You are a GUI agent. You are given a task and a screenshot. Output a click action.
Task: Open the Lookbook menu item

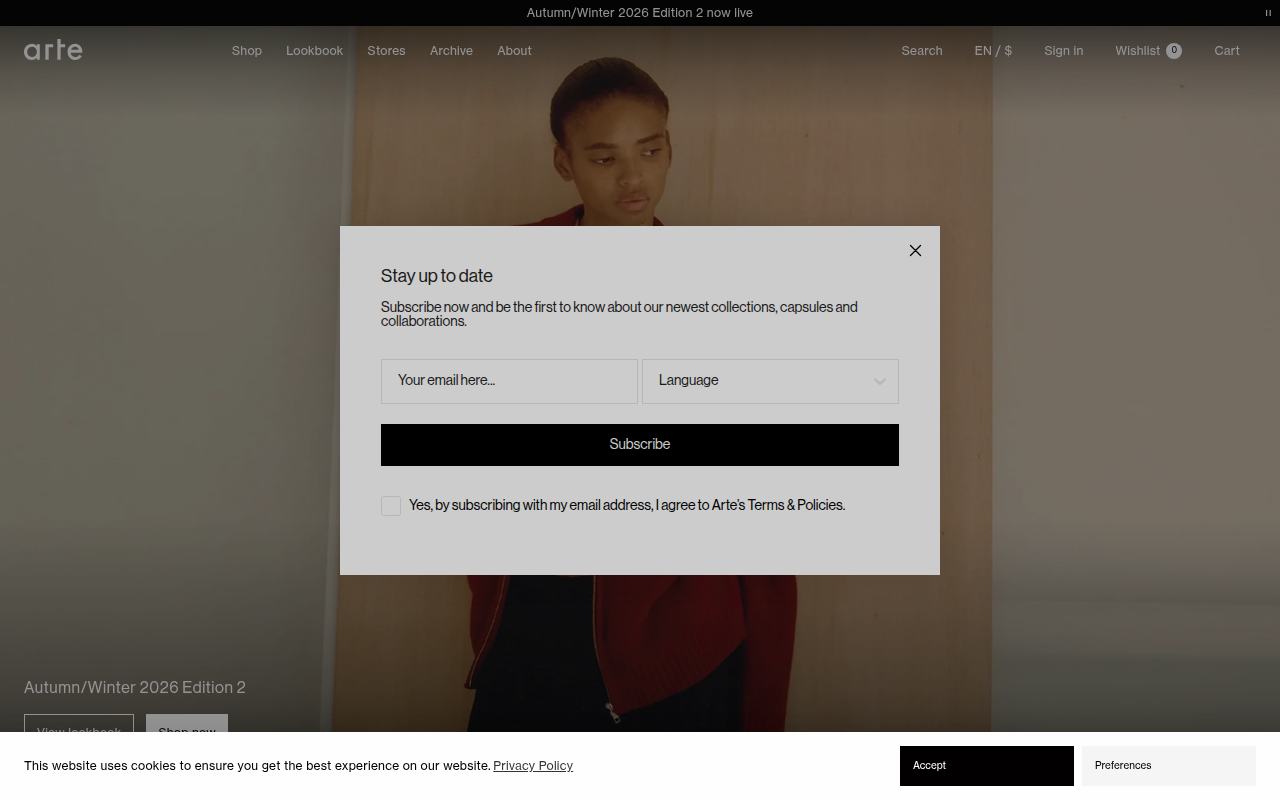point(314,51)
